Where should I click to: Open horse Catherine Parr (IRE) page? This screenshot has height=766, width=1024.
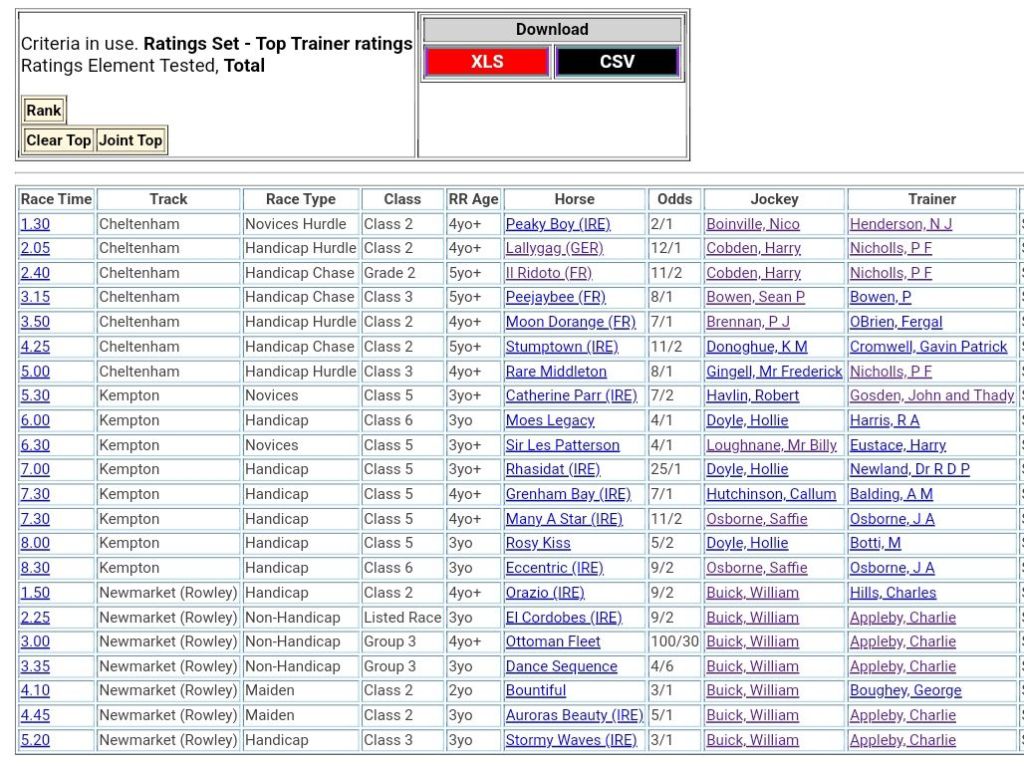570,396
